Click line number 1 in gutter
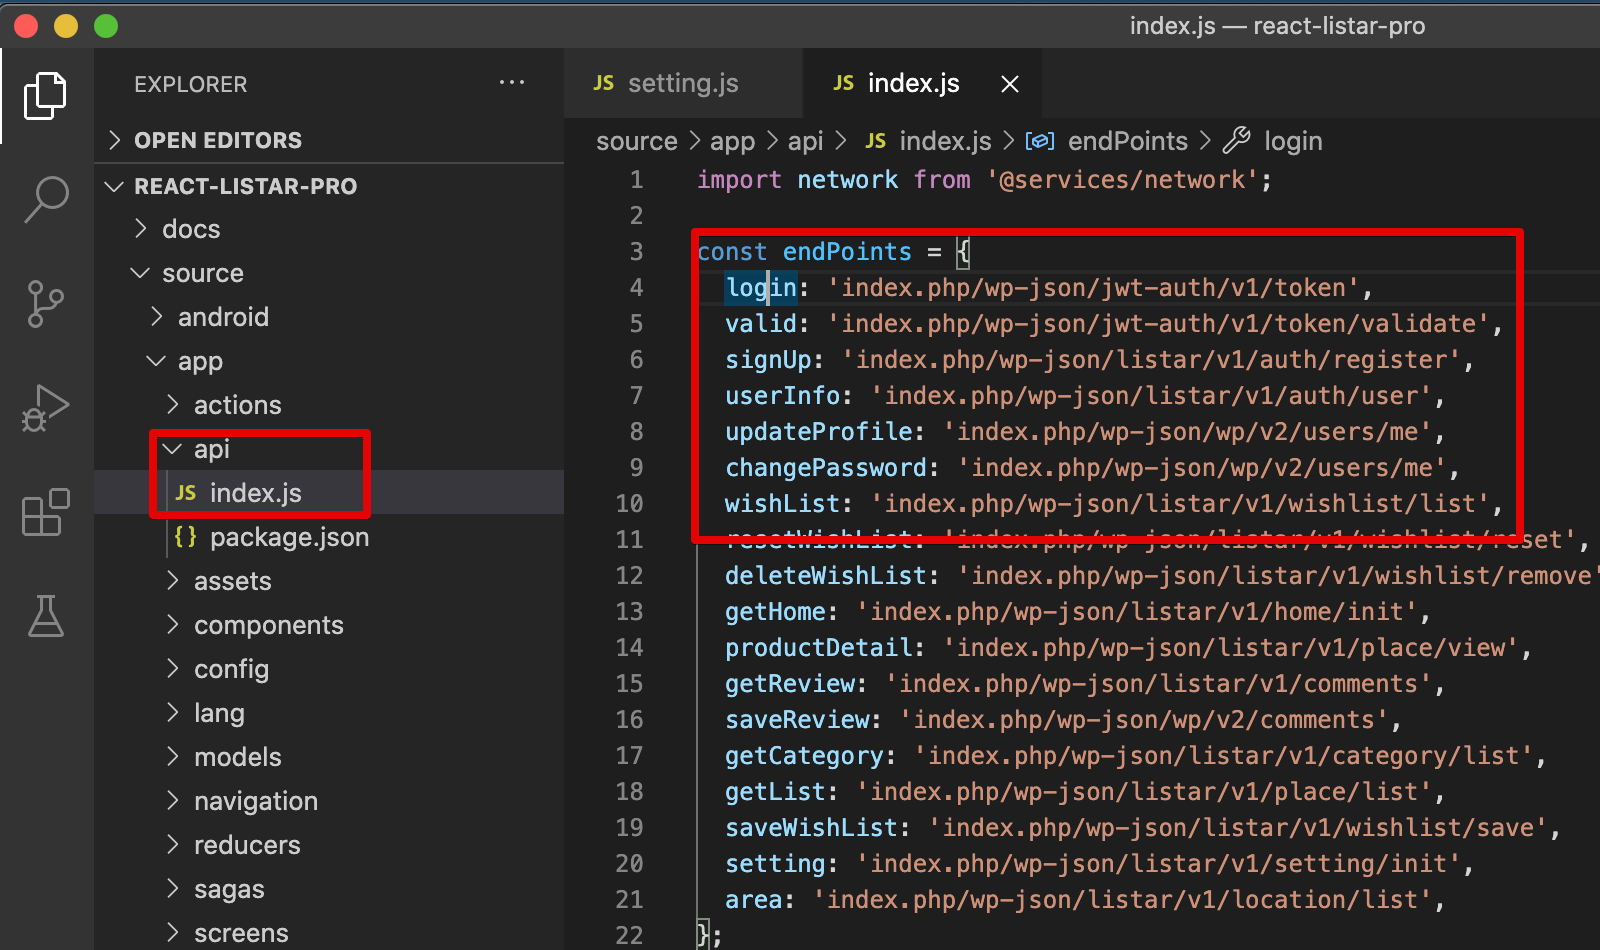Screen dimensions: 1600x950 tap(636, 180)
